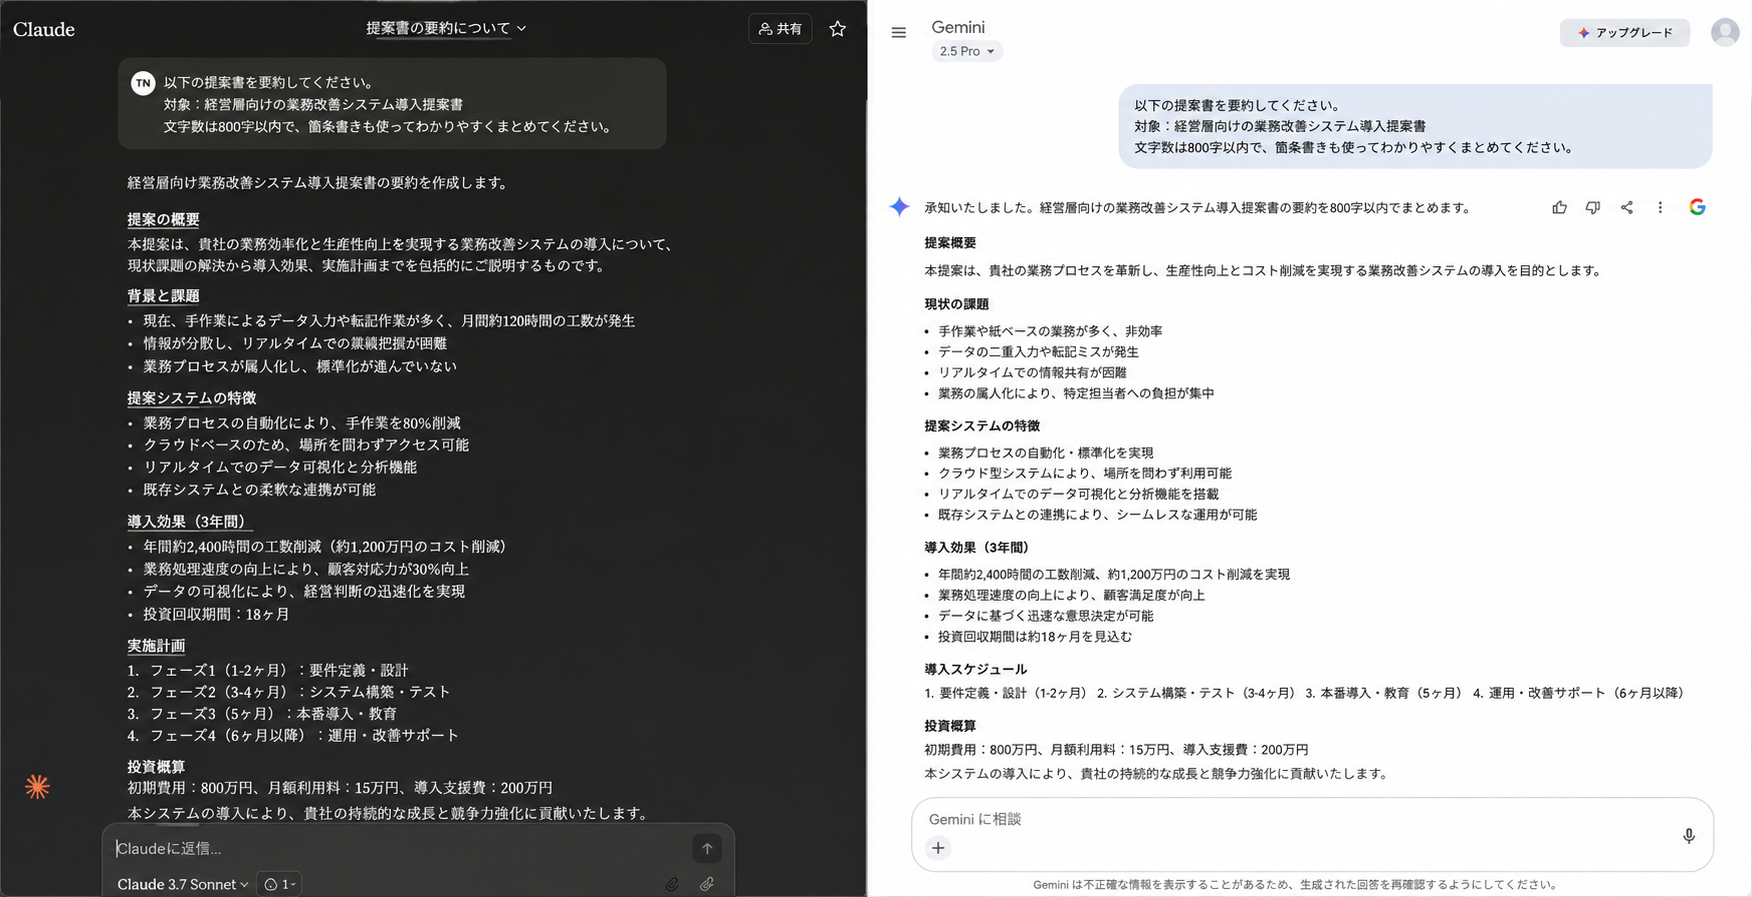Click the アップグレード button in Gemini
1752x897 pixels.
click(1625, 33)
